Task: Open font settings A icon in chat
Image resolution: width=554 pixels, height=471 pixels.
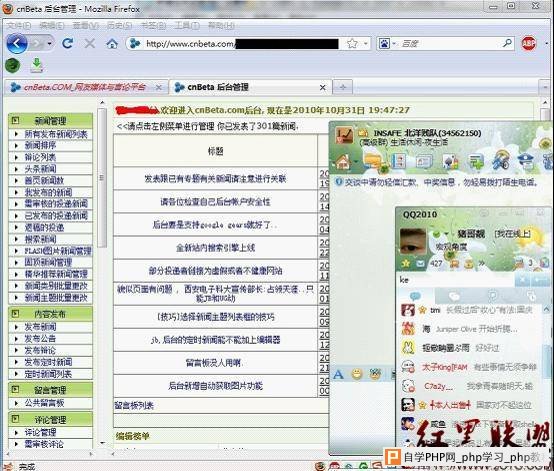Action: [x=338, y=374]
